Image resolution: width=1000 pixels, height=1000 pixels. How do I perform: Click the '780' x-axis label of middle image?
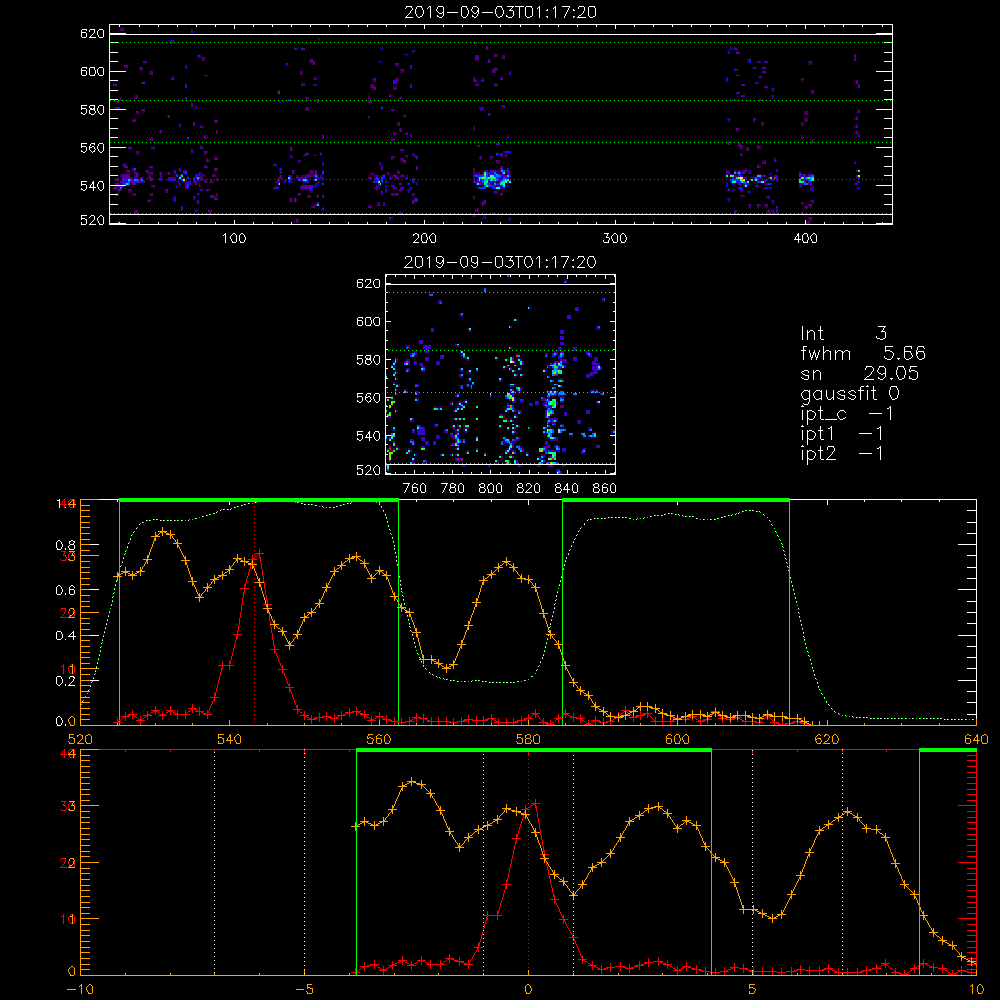click(453, 489)
